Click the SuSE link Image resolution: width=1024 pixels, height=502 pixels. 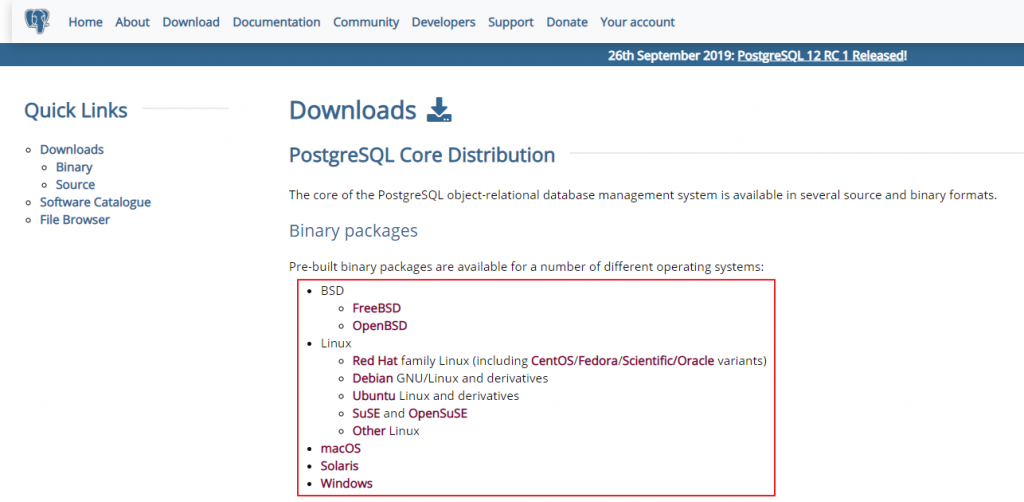pos(366,413)
